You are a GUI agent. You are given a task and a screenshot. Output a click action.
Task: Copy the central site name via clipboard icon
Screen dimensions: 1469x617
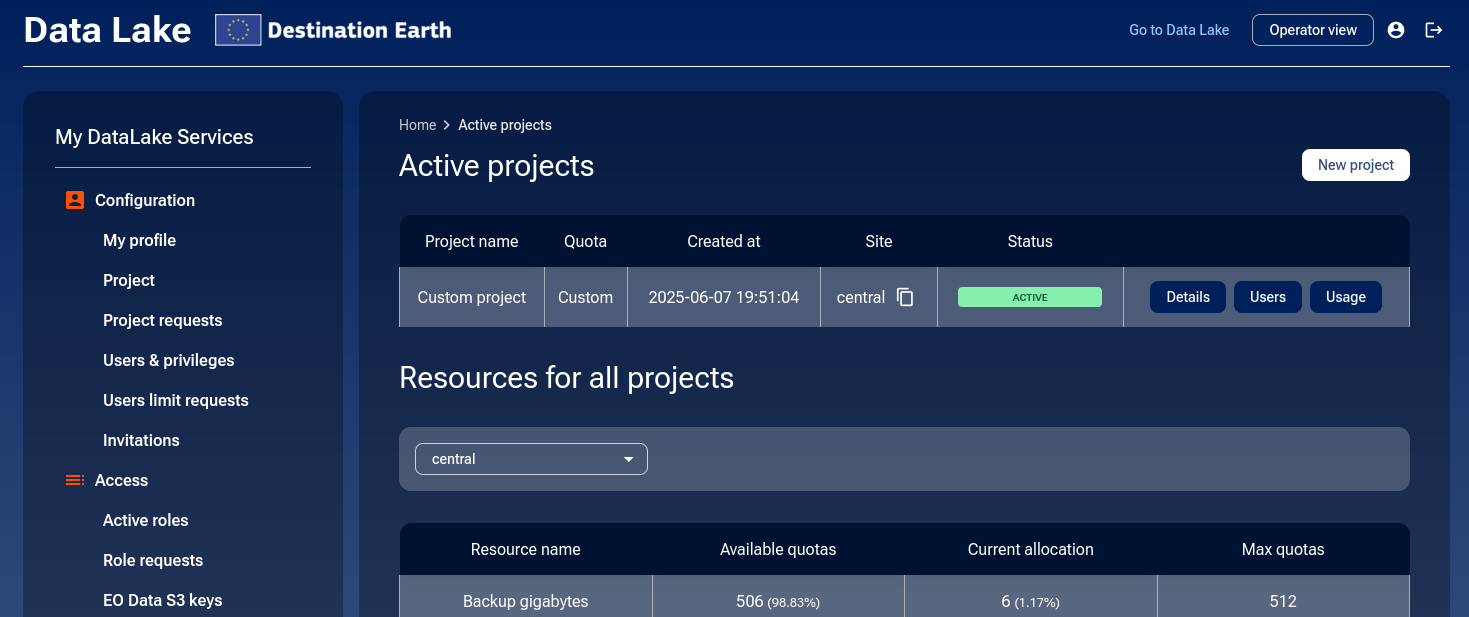[906, 297]
